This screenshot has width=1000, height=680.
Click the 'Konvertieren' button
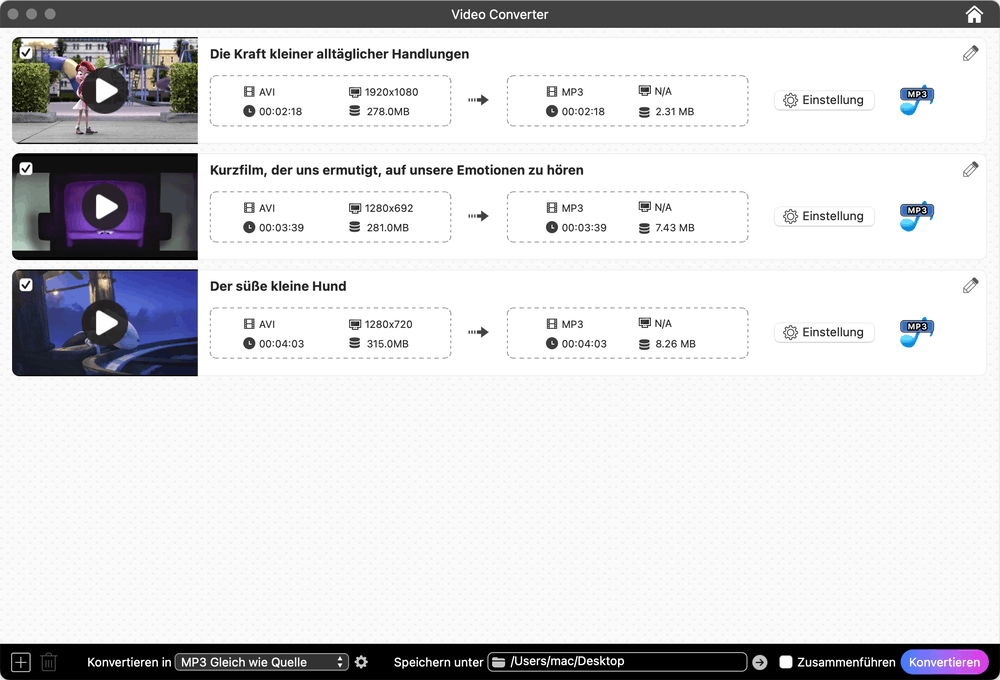[x=944, y=661]
